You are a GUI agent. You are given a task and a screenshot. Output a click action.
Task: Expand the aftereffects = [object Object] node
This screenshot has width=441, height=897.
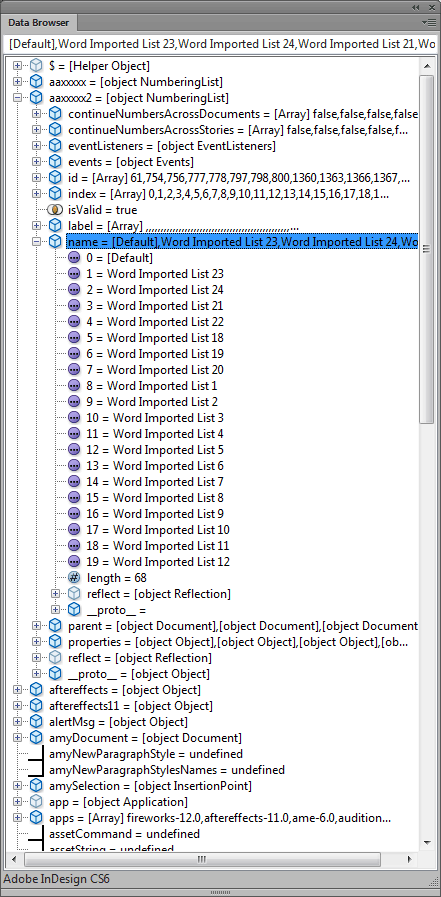pyautogui.click(x=17, y=690)
